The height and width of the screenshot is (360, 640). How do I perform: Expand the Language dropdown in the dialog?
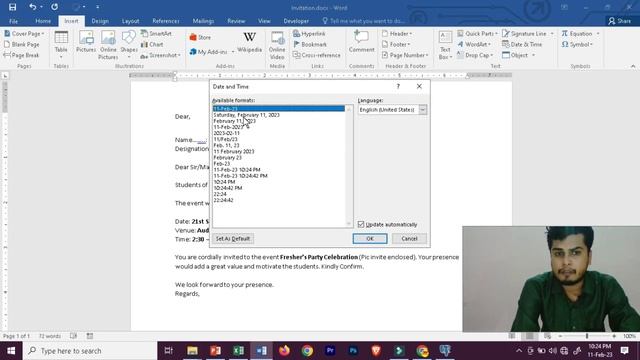(x=423, y=109)
